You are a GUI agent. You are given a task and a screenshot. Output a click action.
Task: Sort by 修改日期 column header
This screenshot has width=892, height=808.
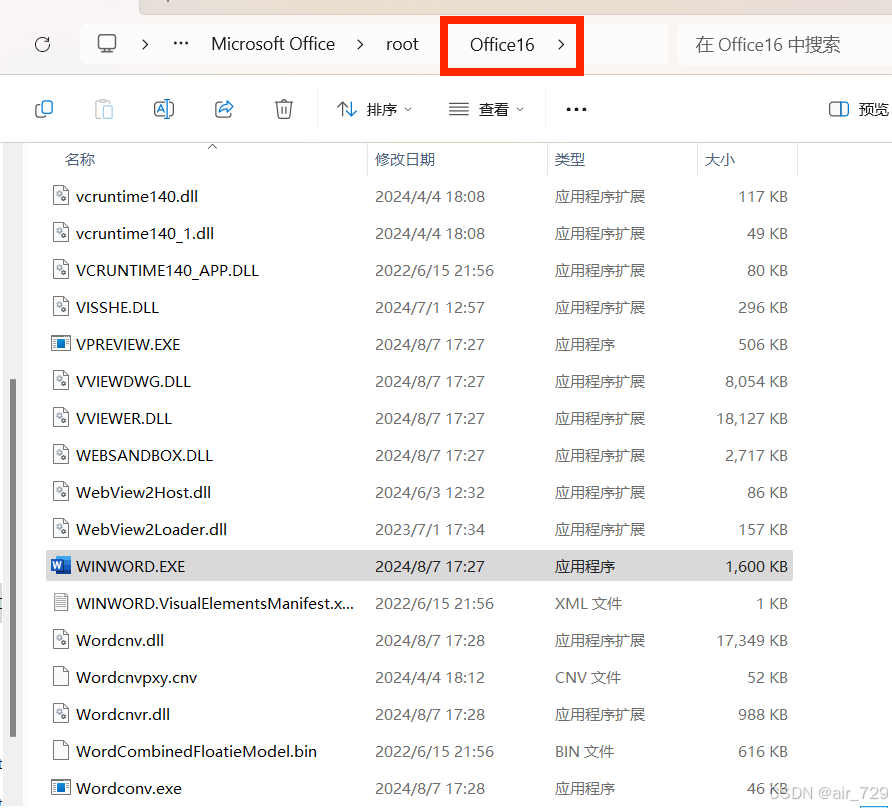point(404,159)
